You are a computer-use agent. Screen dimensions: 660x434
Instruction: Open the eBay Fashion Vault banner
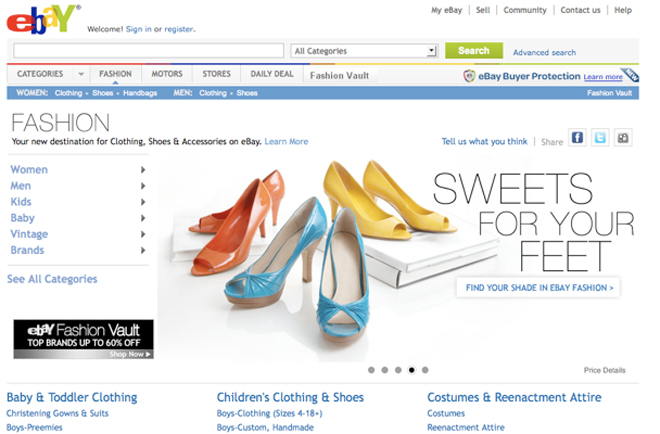coord(83,339)
